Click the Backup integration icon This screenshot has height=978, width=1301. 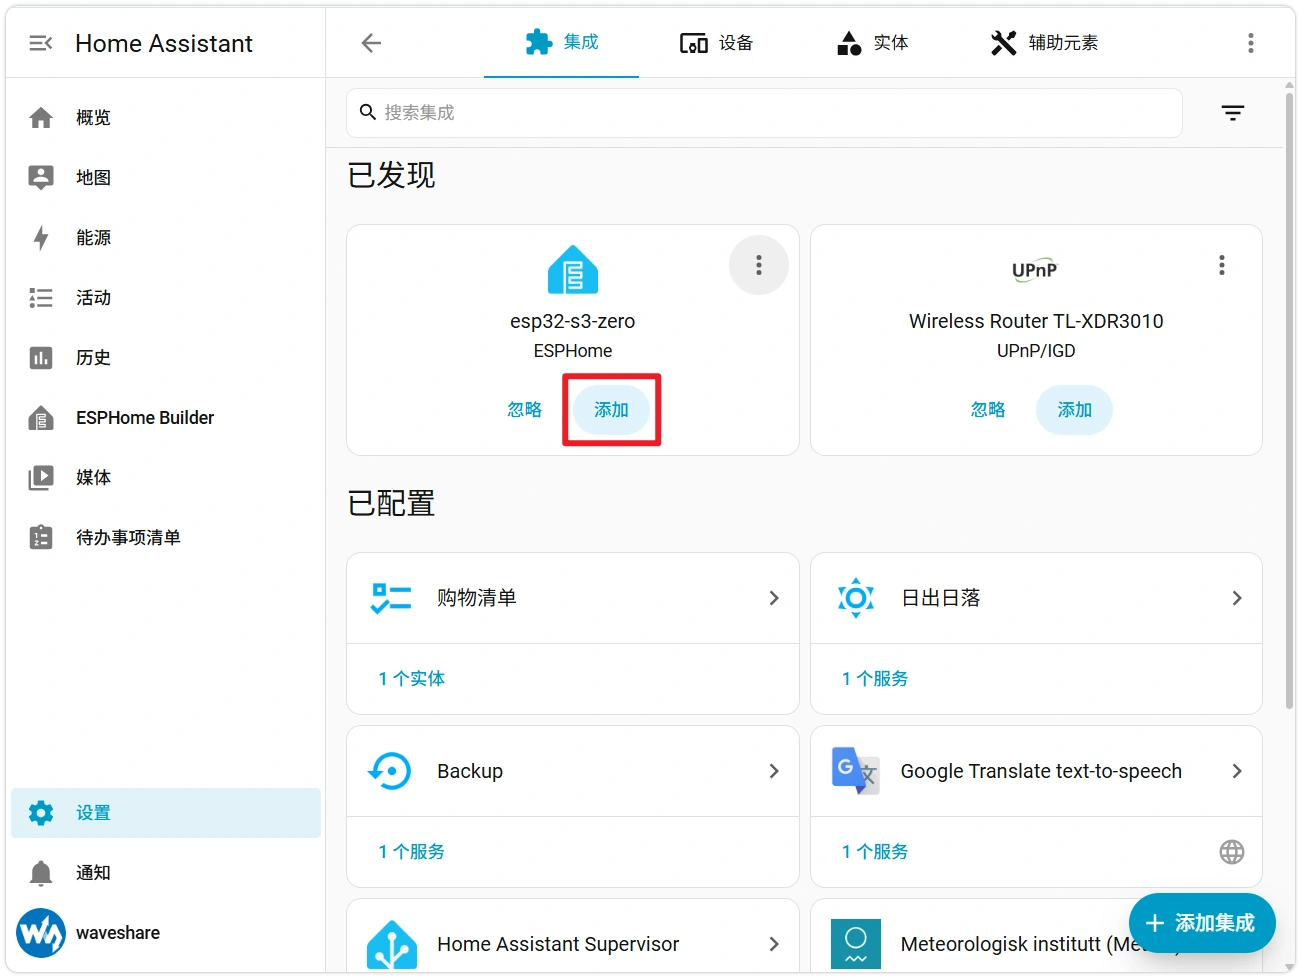[390, 771]
